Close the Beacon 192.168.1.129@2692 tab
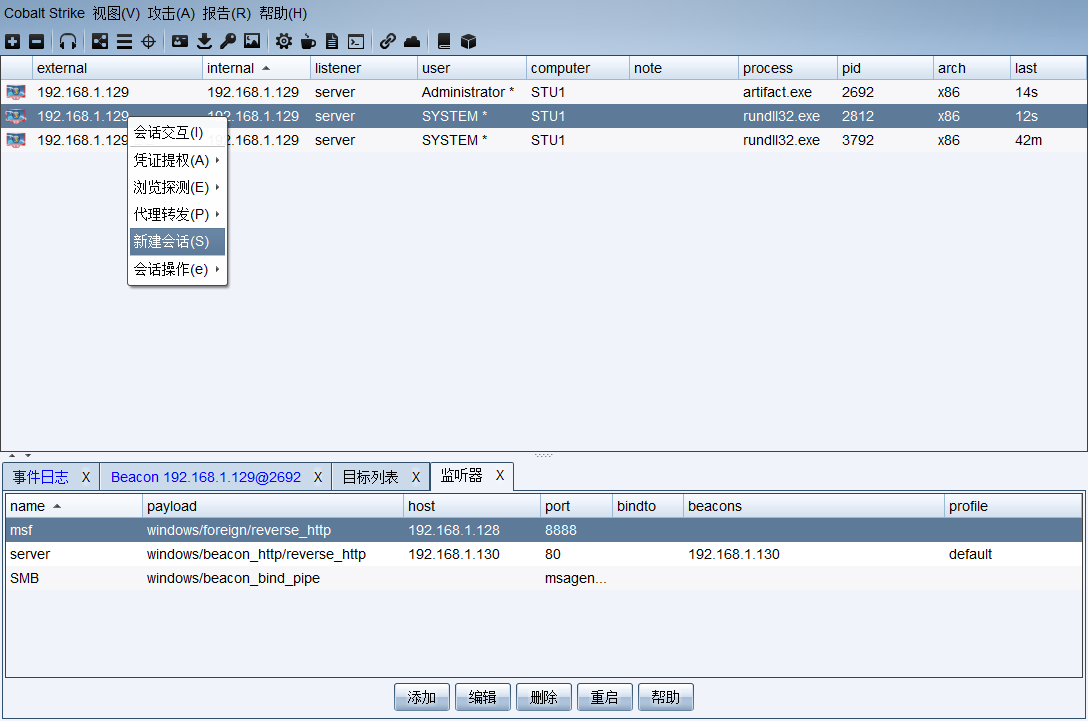1088x721 pixels. [x=318, y=477]
